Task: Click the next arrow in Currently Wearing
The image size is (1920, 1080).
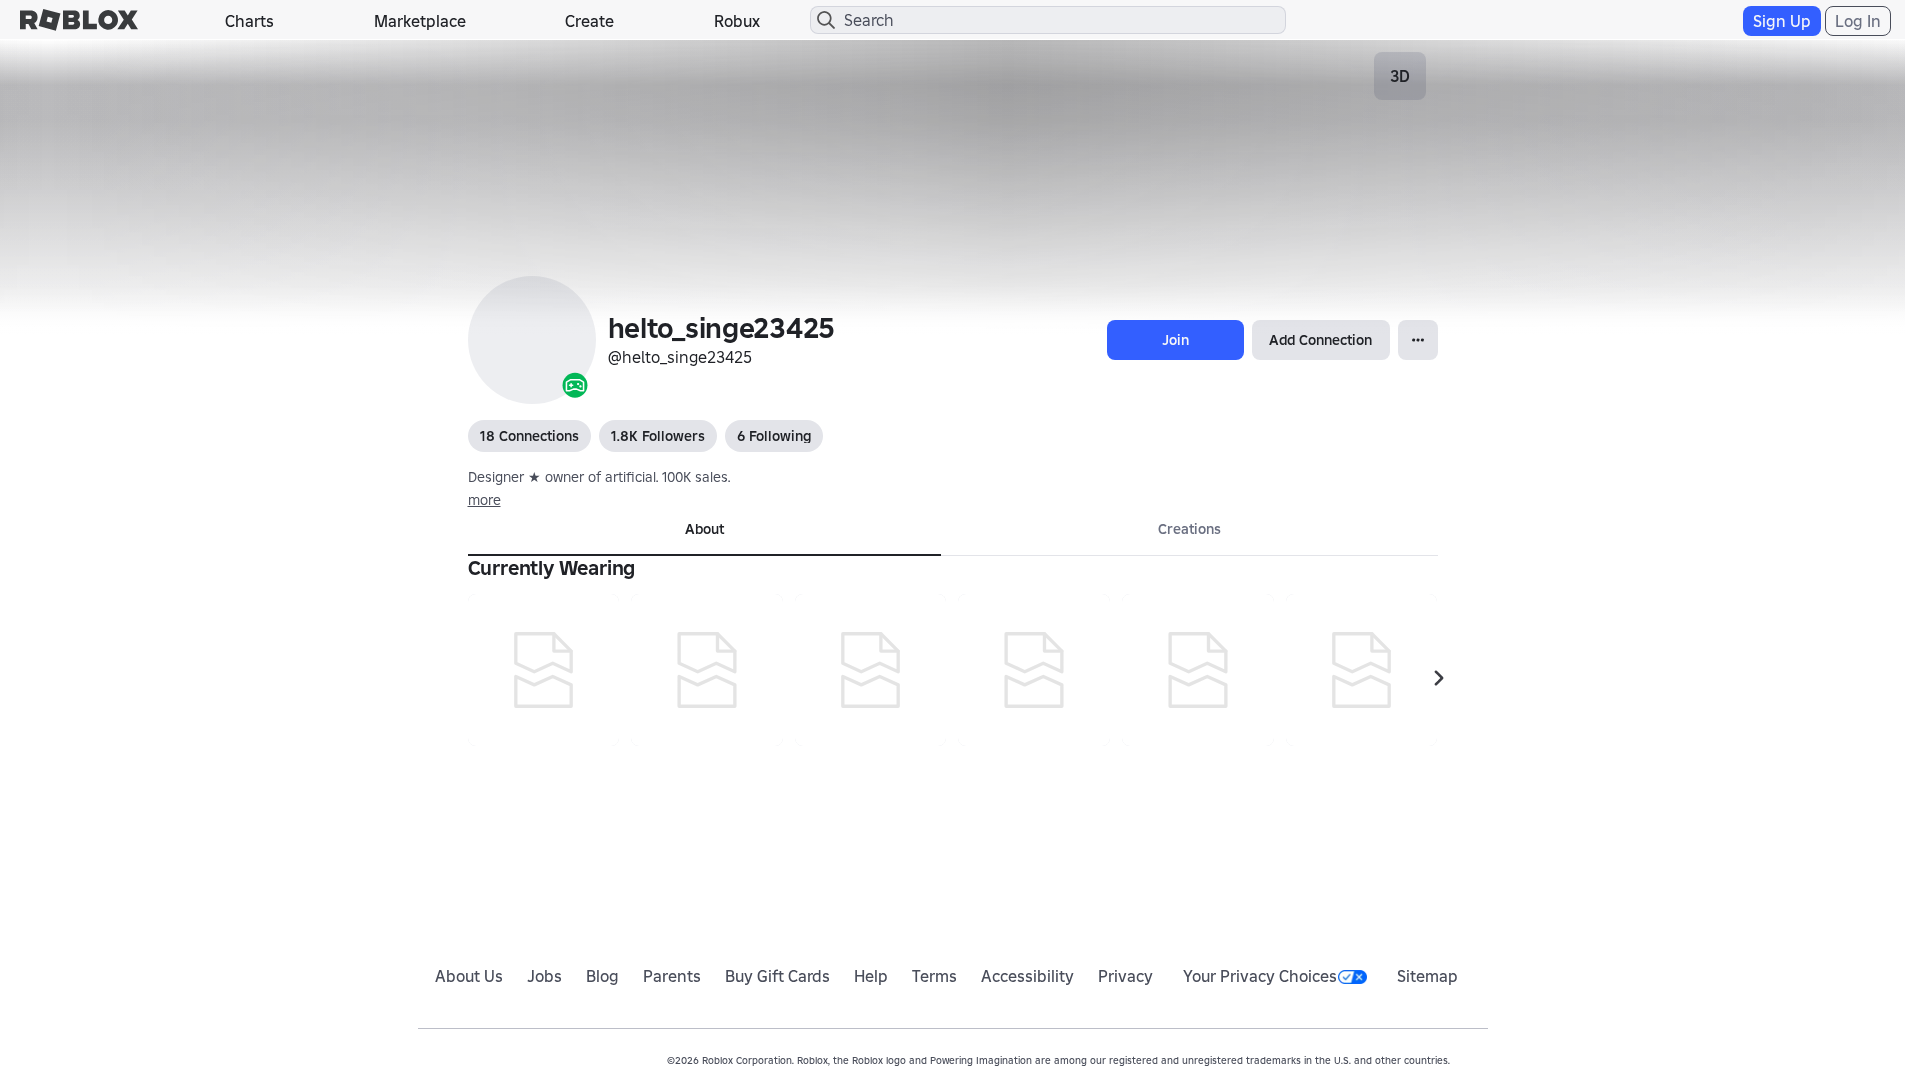Action: point(1439,678)
